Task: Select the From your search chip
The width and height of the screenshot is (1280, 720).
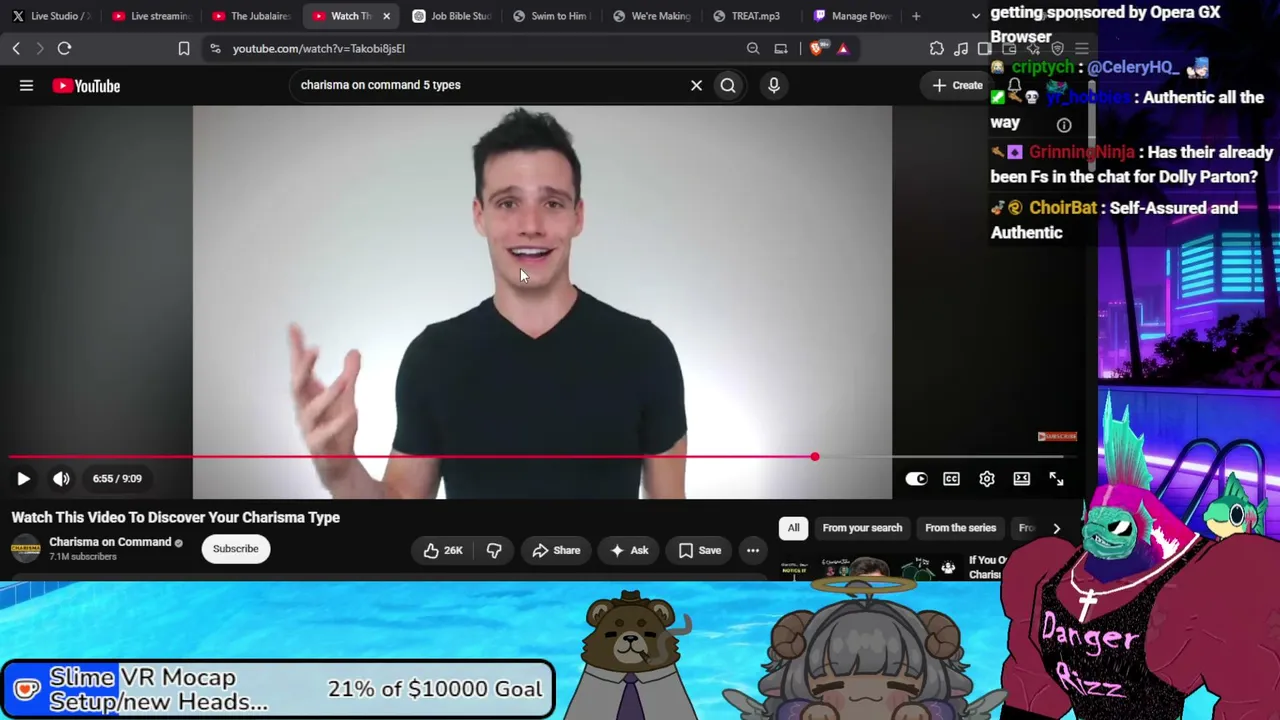Action: pos(862,528)
